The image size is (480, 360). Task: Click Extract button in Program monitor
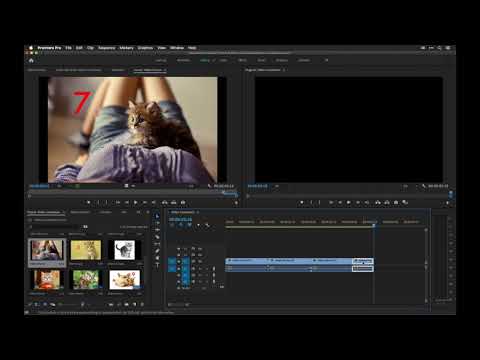click(387, 202)
